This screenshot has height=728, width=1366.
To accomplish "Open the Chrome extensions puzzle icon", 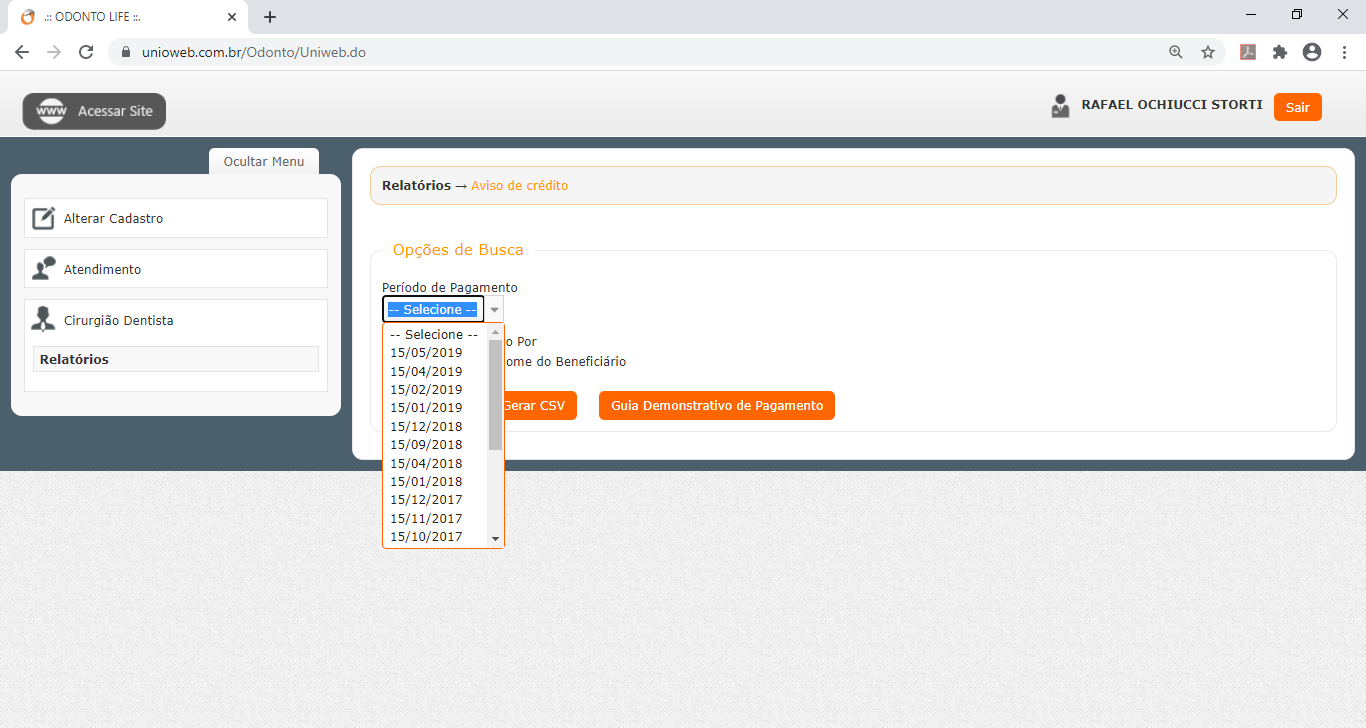I will tap(1280, 52).
